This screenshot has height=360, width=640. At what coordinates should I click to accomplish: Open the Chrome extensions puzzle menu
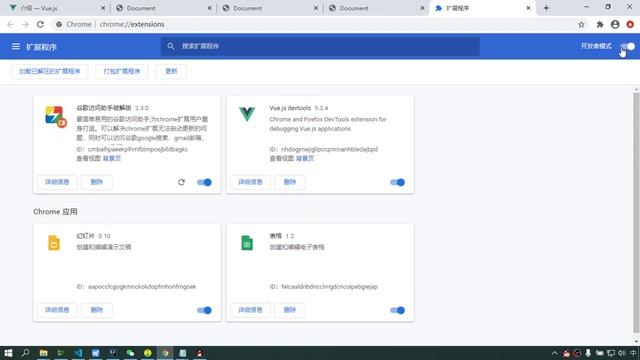[x=600, y=24]
